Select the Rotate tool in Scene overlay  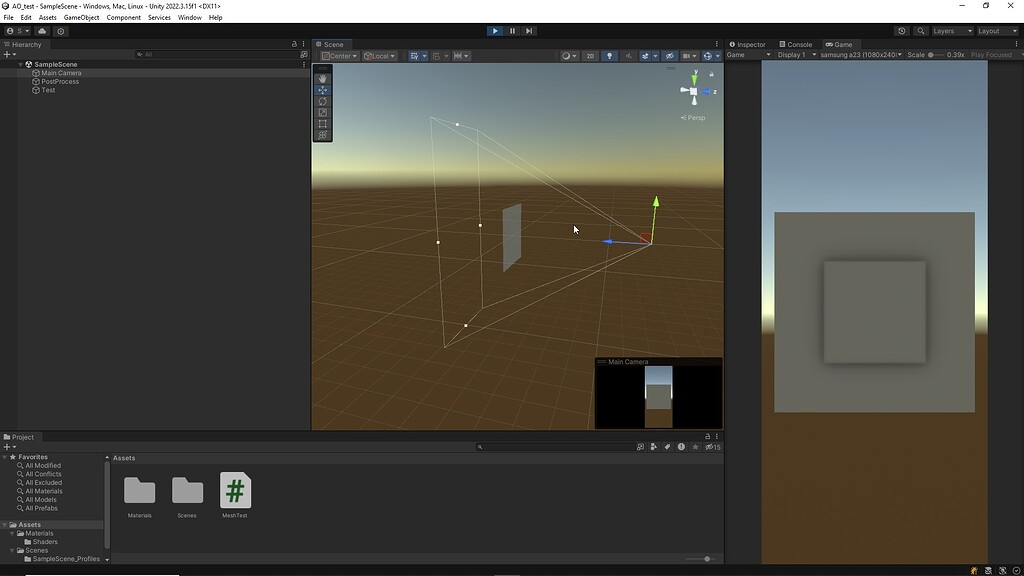click(x=322, y=101)
